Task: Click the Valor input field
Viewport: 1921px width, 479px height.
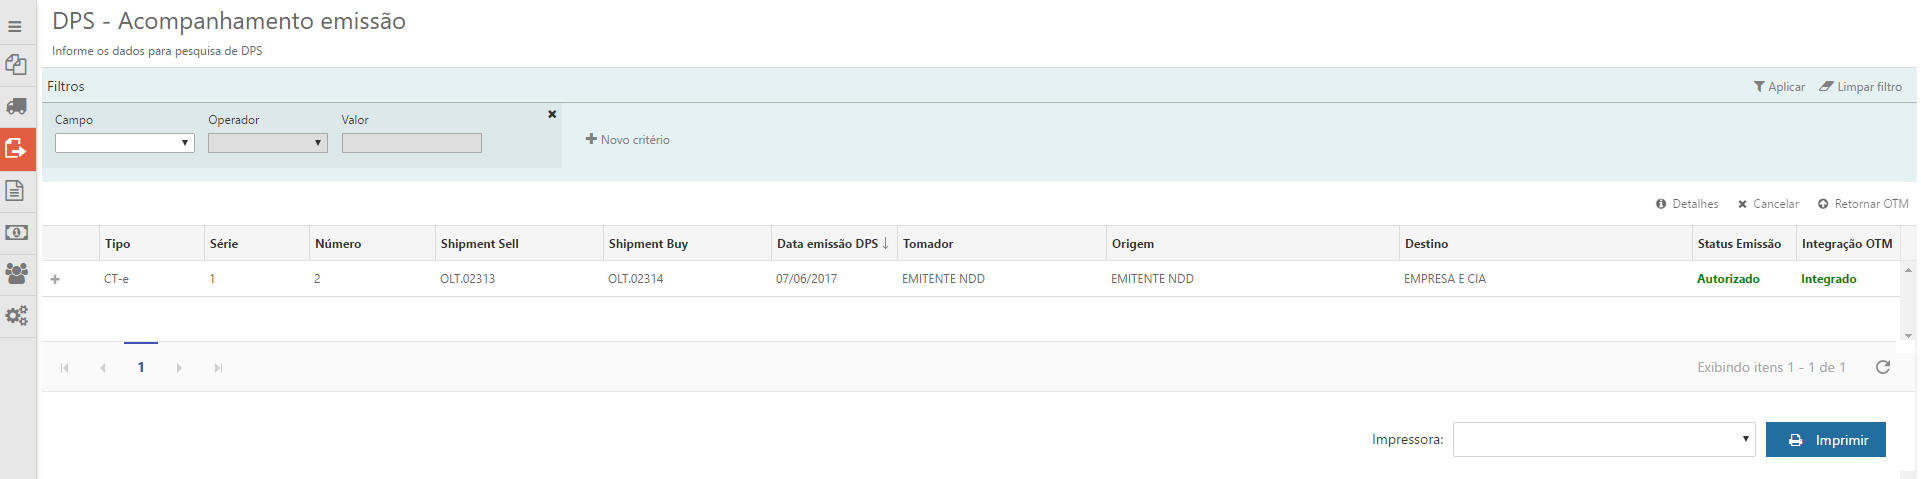Action: point(412,143)
